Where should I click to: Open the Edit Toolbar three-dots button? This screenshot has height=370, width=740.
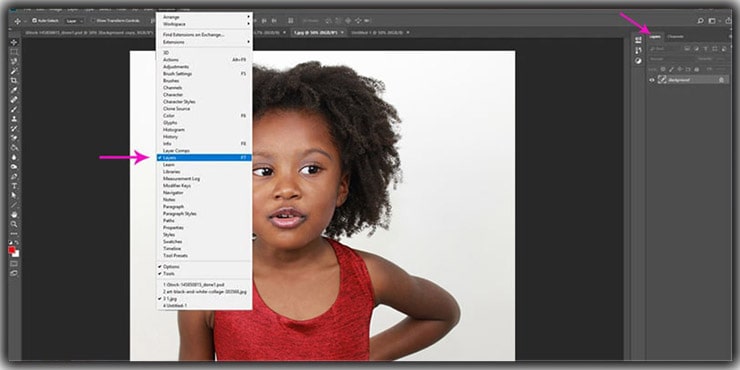(x=14, y=233)
